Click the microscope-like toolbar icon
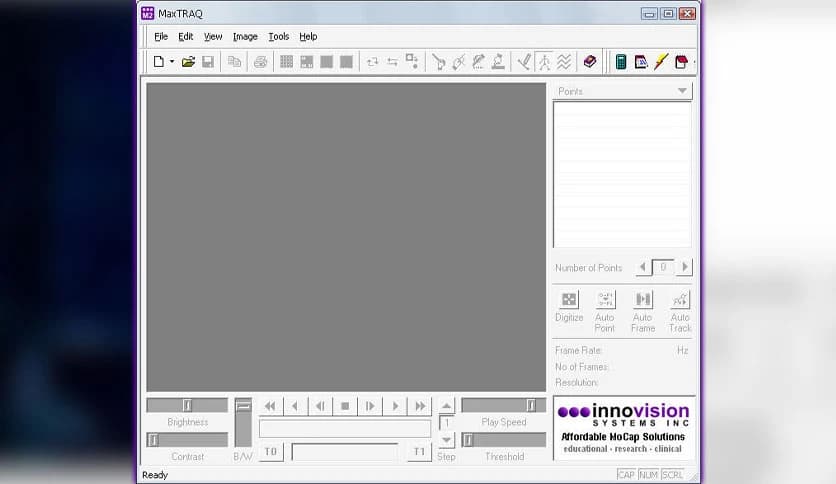 coord(498,62)
